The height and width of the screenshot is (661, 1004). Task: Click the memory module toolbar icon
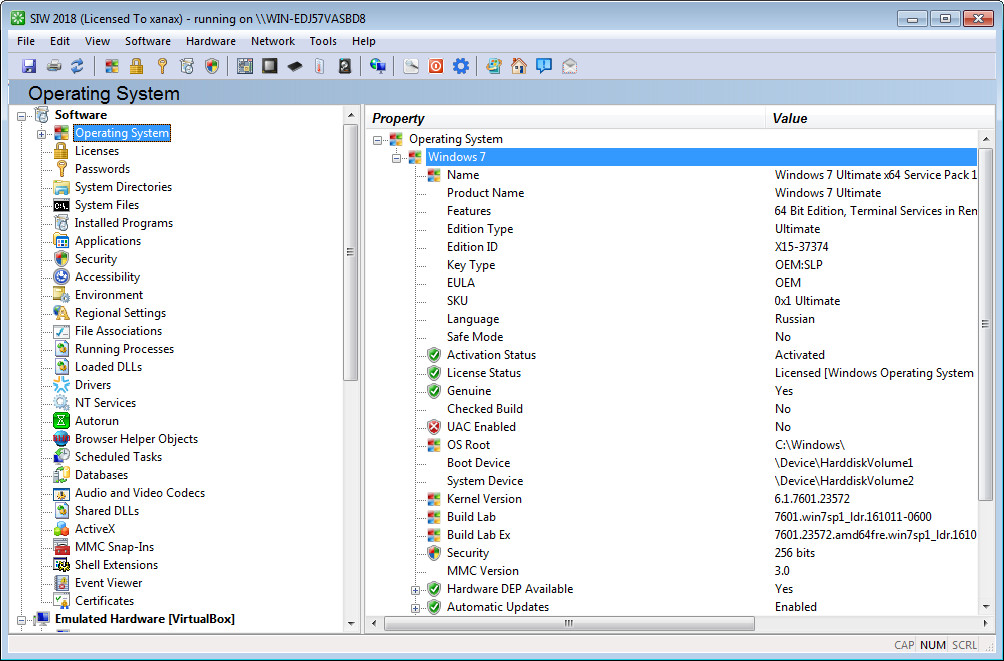(295, 66)
